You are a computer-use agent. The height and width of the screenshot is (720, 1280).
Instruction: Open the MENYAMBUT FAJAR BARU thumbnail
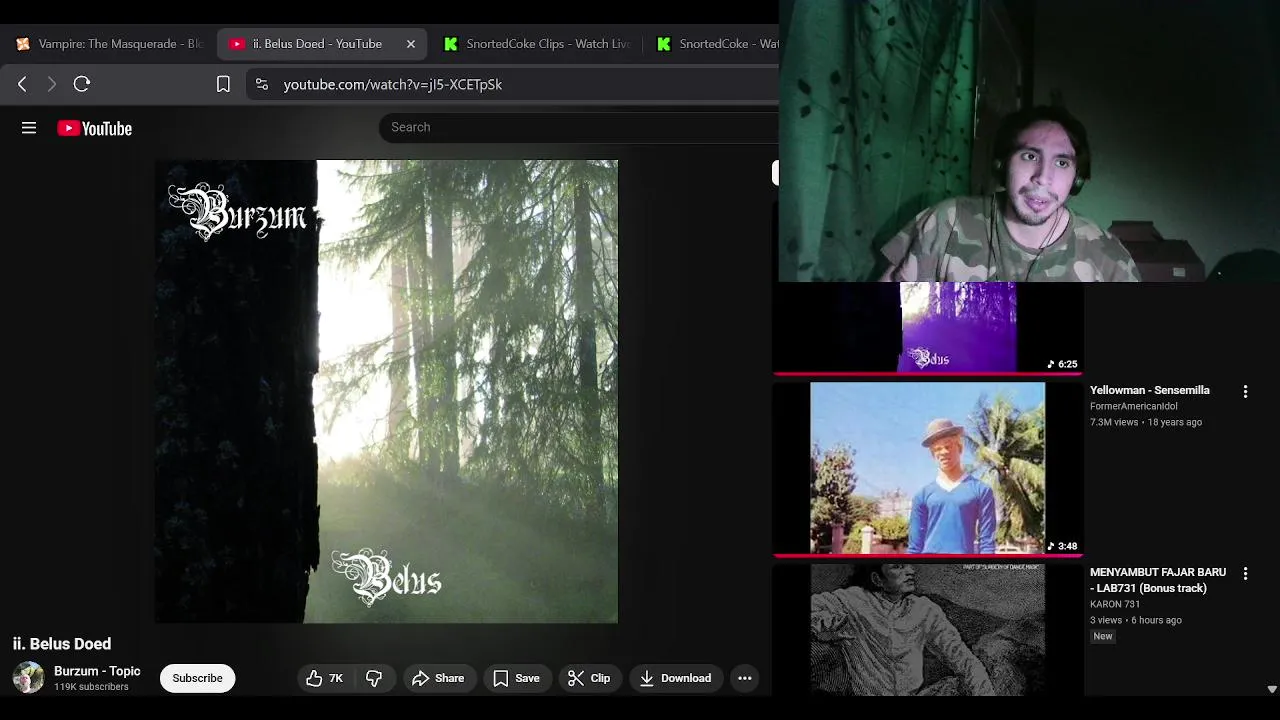pyautogui.click(x=928, y=630)
